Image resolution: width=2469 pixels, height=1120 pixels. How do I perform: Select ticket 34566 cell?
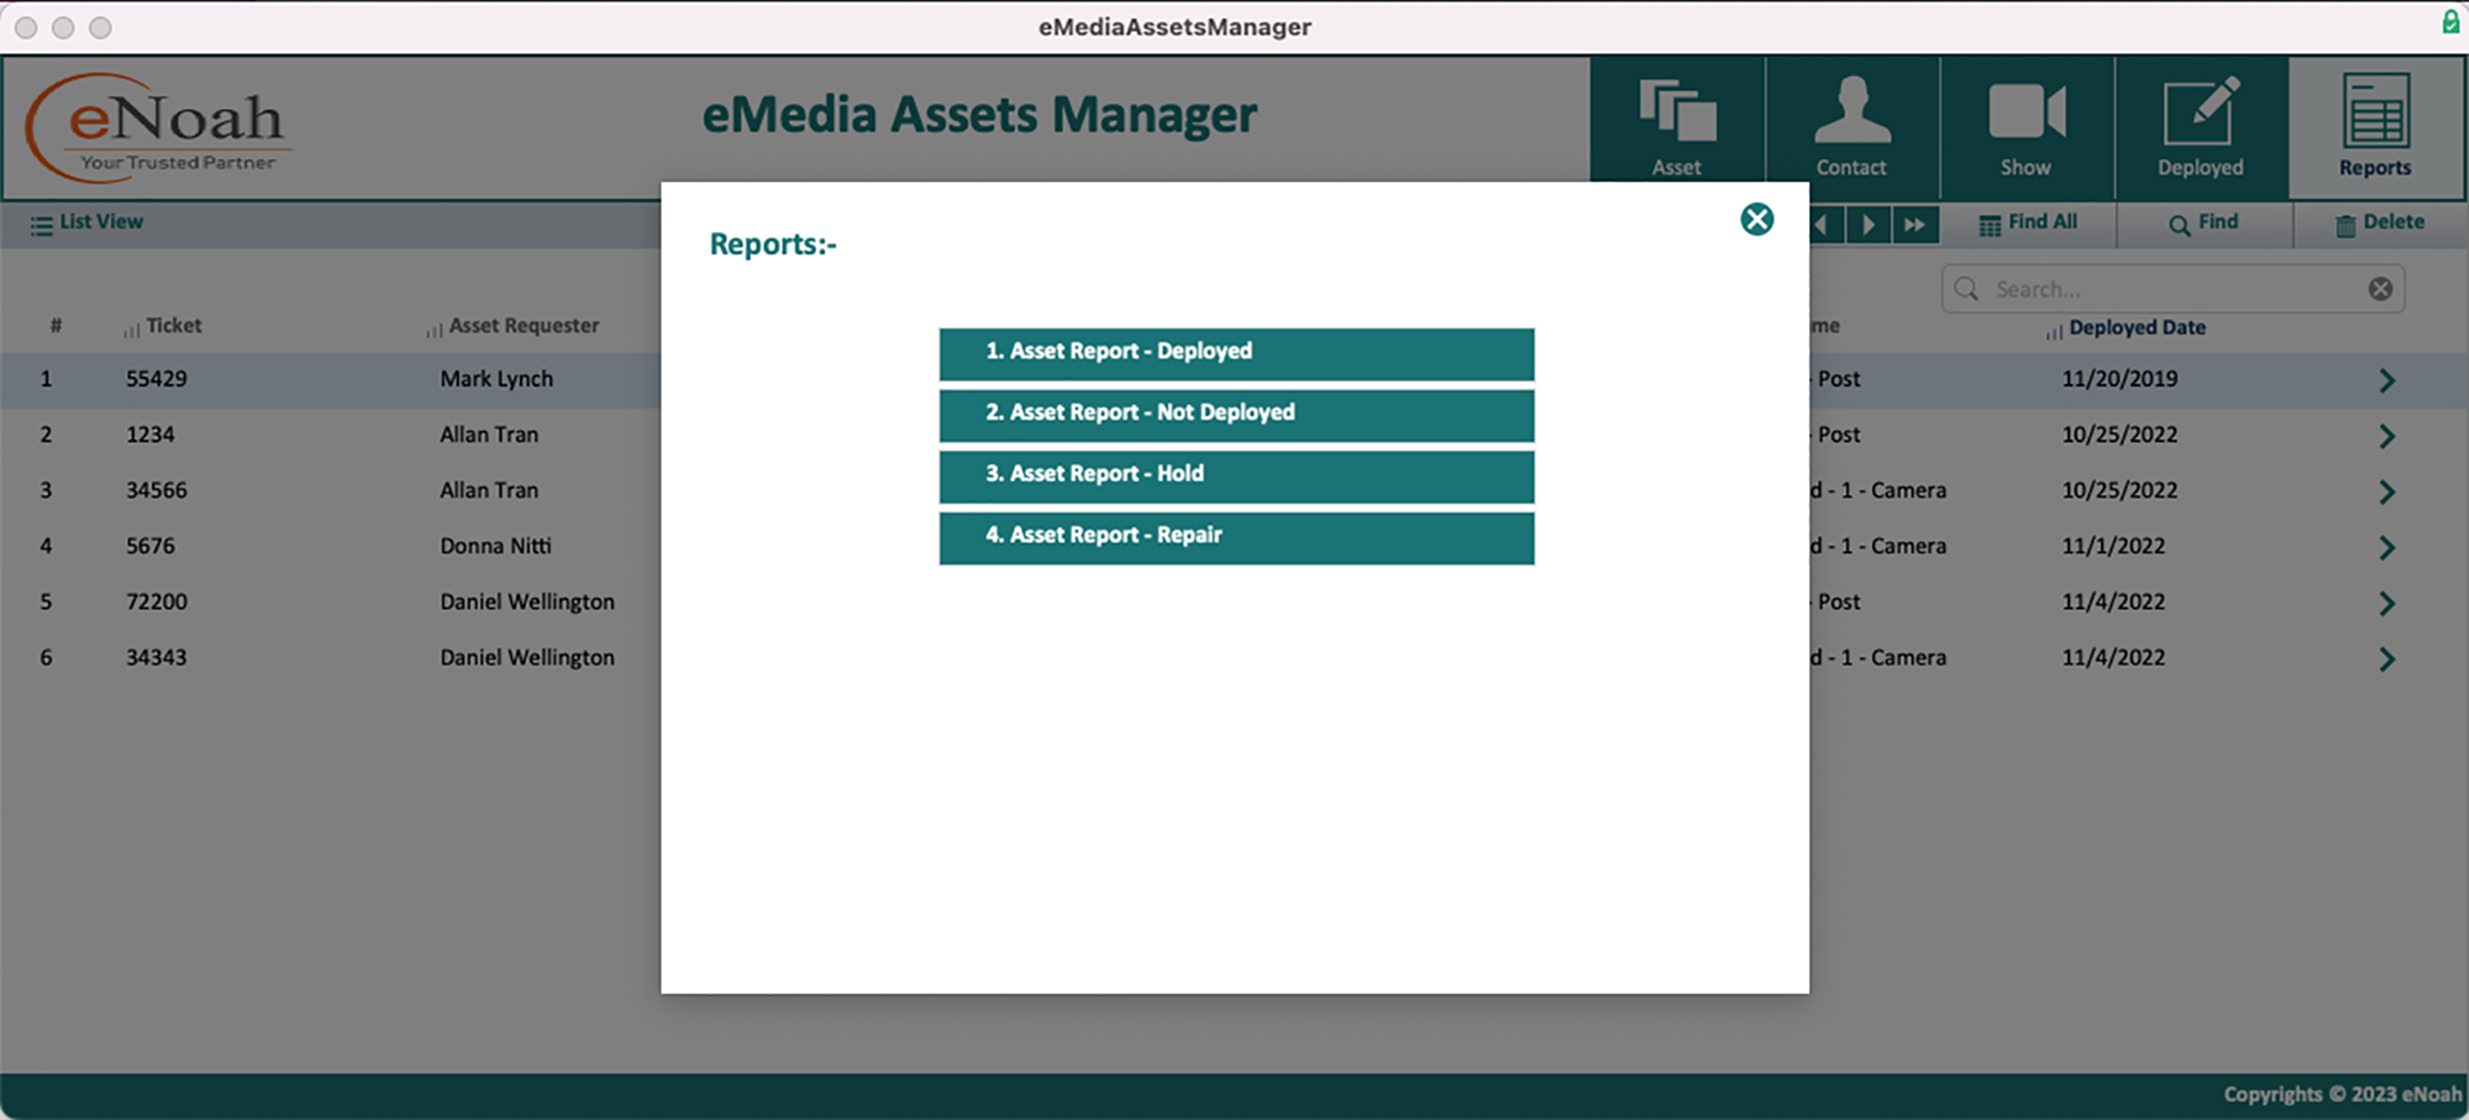point(156,491)
